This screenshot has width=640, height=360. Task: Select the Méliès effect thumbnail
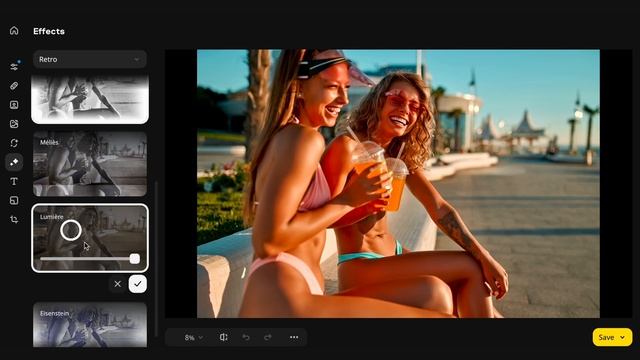tap(90, 164)
